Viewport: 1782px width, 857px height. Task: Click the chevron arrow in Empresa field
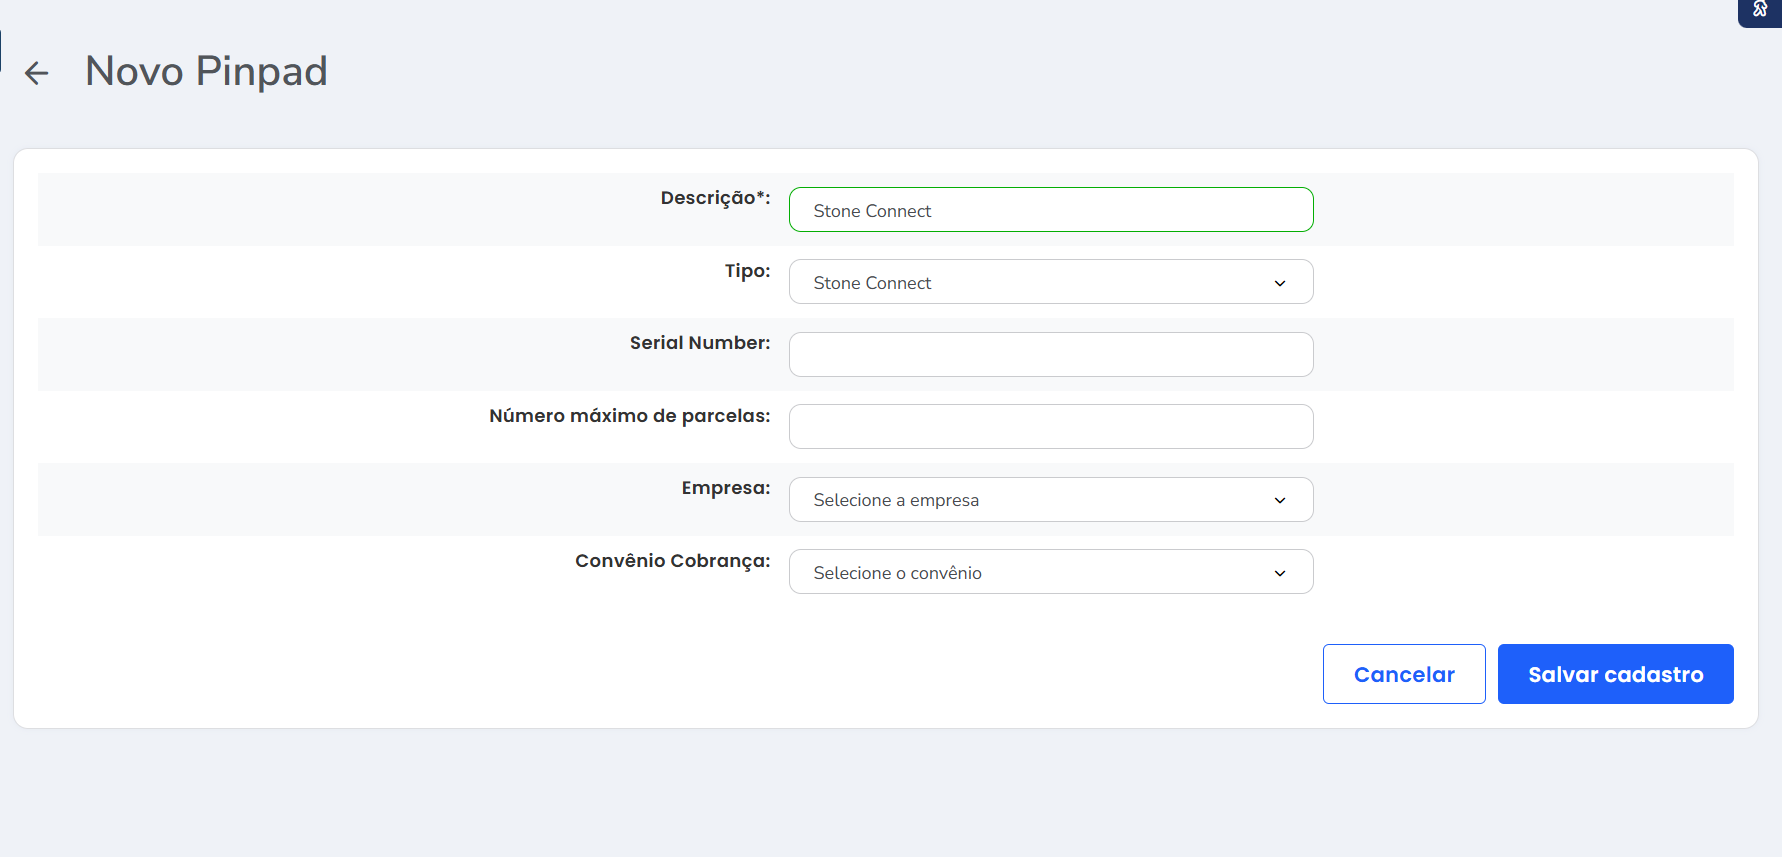(x=1279, y=501)
